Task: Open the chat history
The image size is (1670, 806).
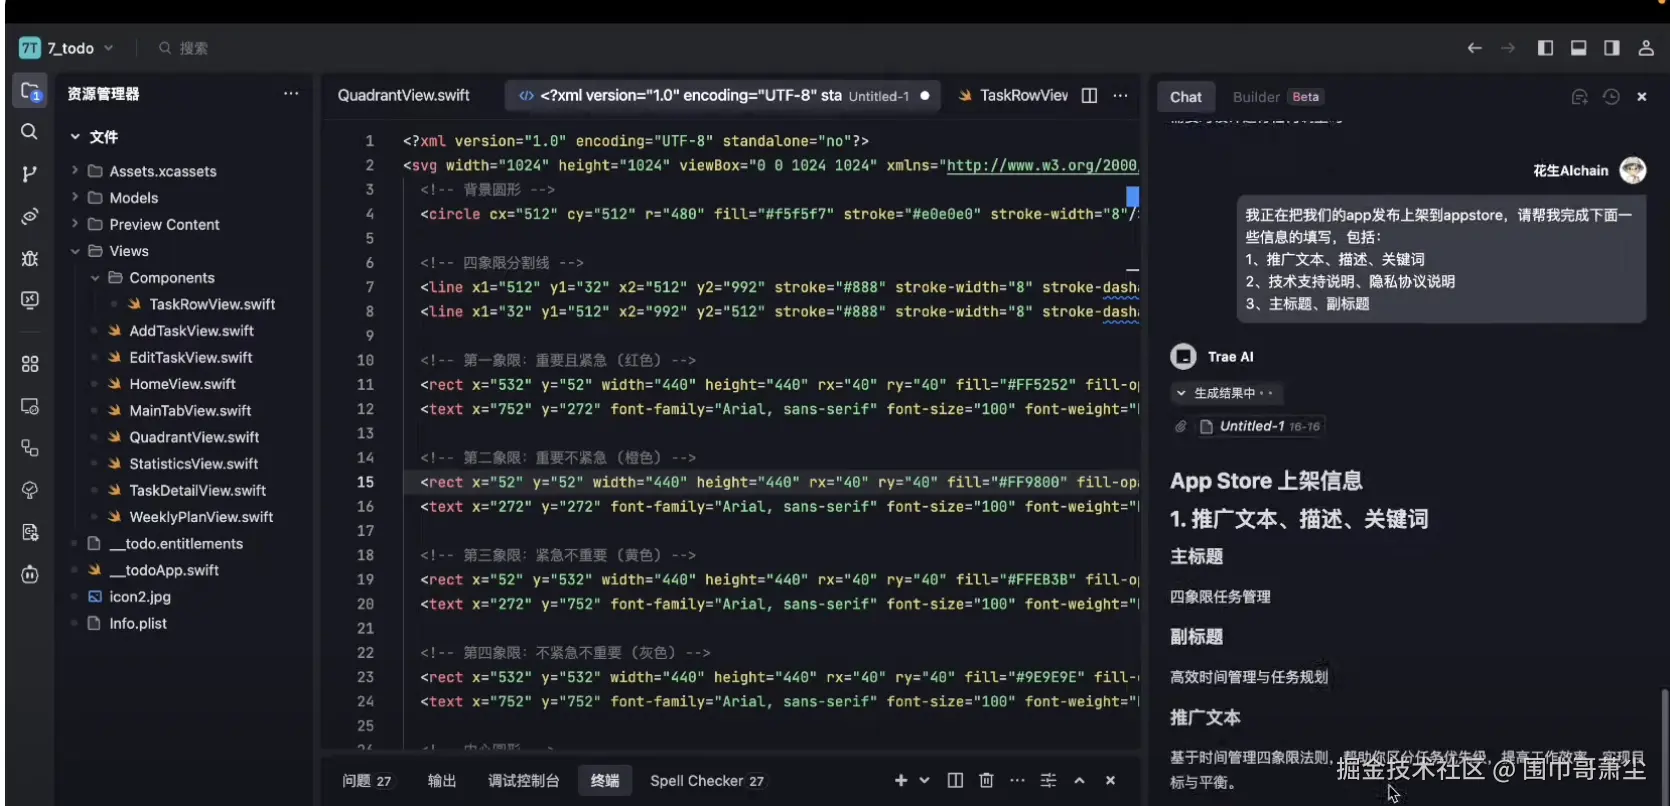Action: pyautogui.click(x=1611, y=97)
